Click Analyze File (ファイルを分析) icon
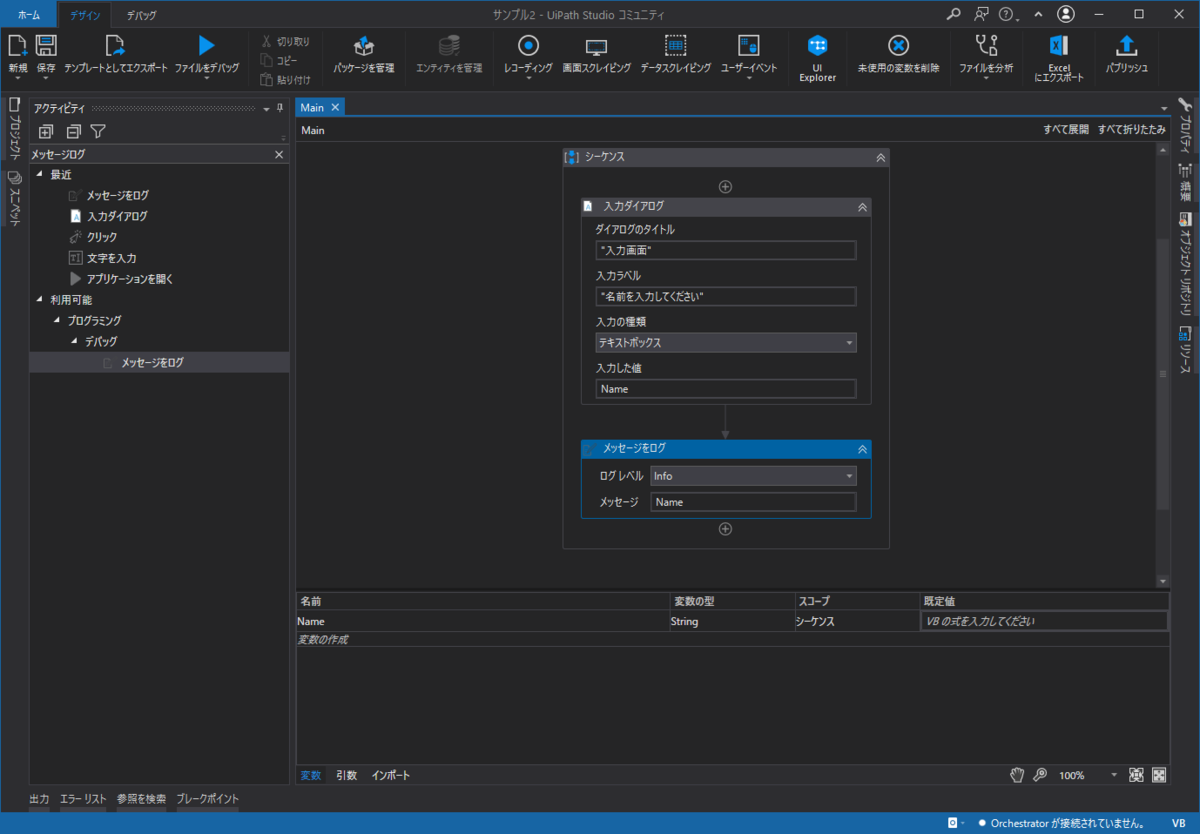Image resolution: width=1200 pixels, height=834 pixels. (x=986, y=46)
